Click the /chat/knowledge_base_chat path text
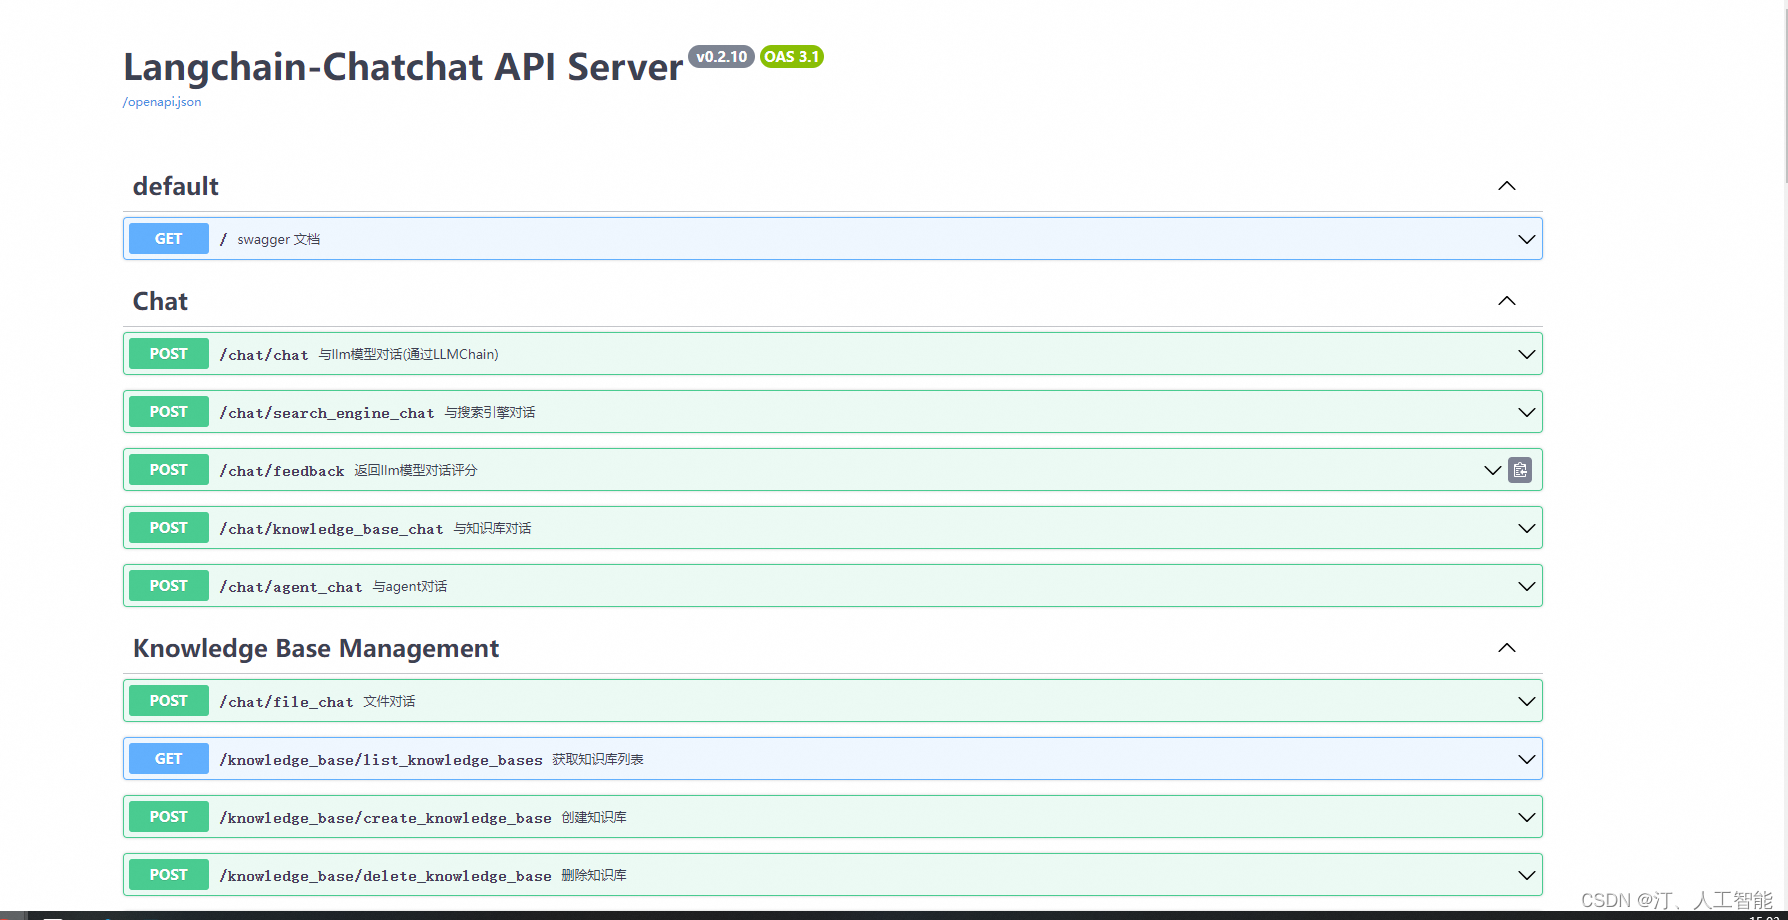1788x920 pixels. (x=331, y=529)
